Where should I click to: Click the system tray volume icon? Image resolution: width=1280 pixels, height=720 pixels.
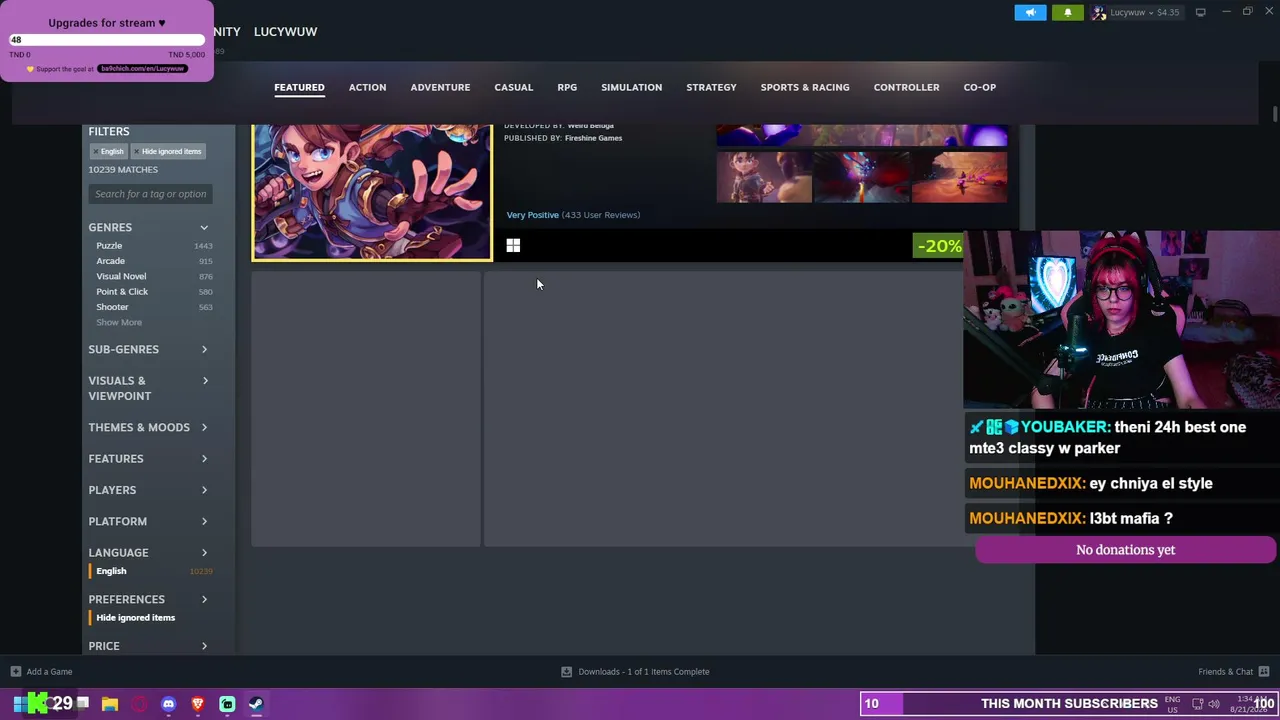[1213, 704]
